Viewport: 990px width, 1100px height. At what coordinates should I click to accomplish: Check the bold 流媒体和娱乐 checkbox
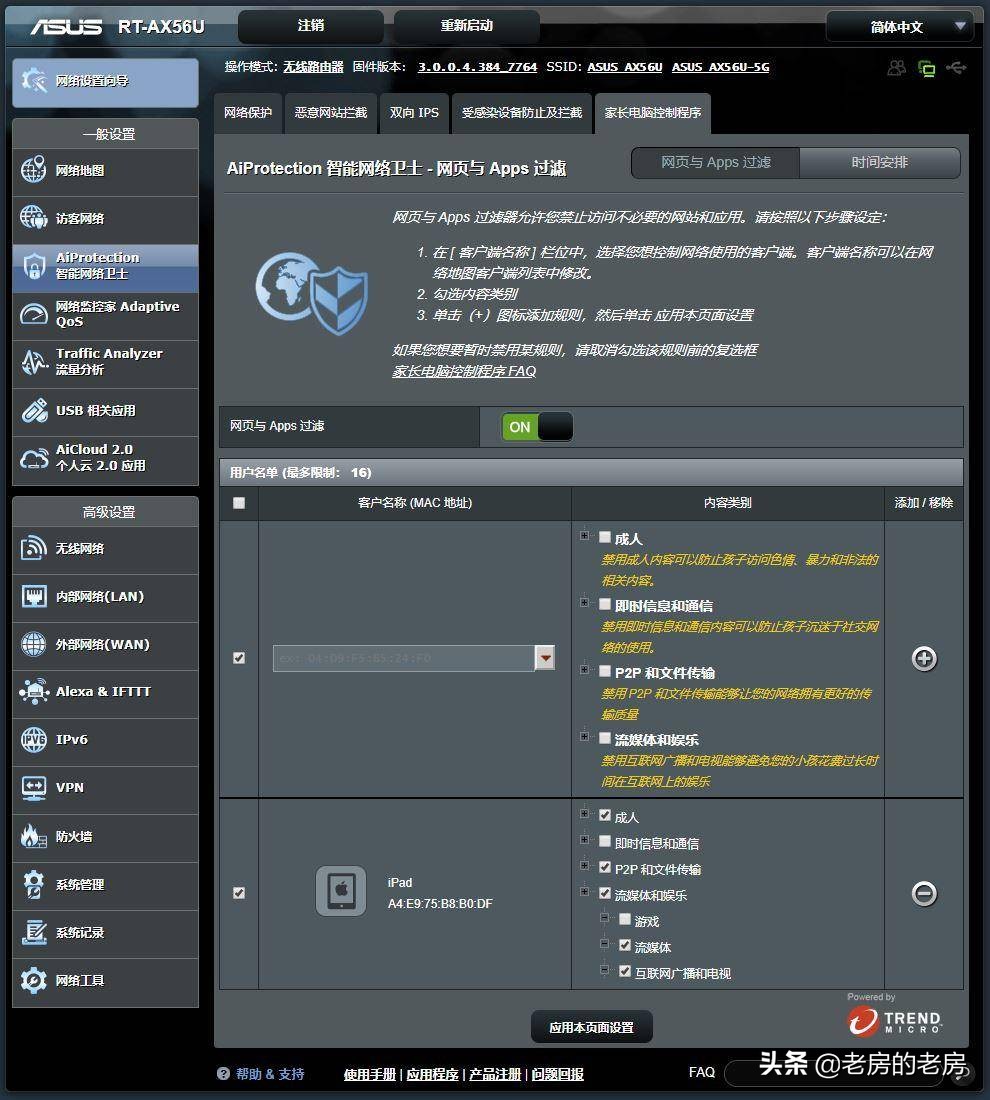point(605,738)
